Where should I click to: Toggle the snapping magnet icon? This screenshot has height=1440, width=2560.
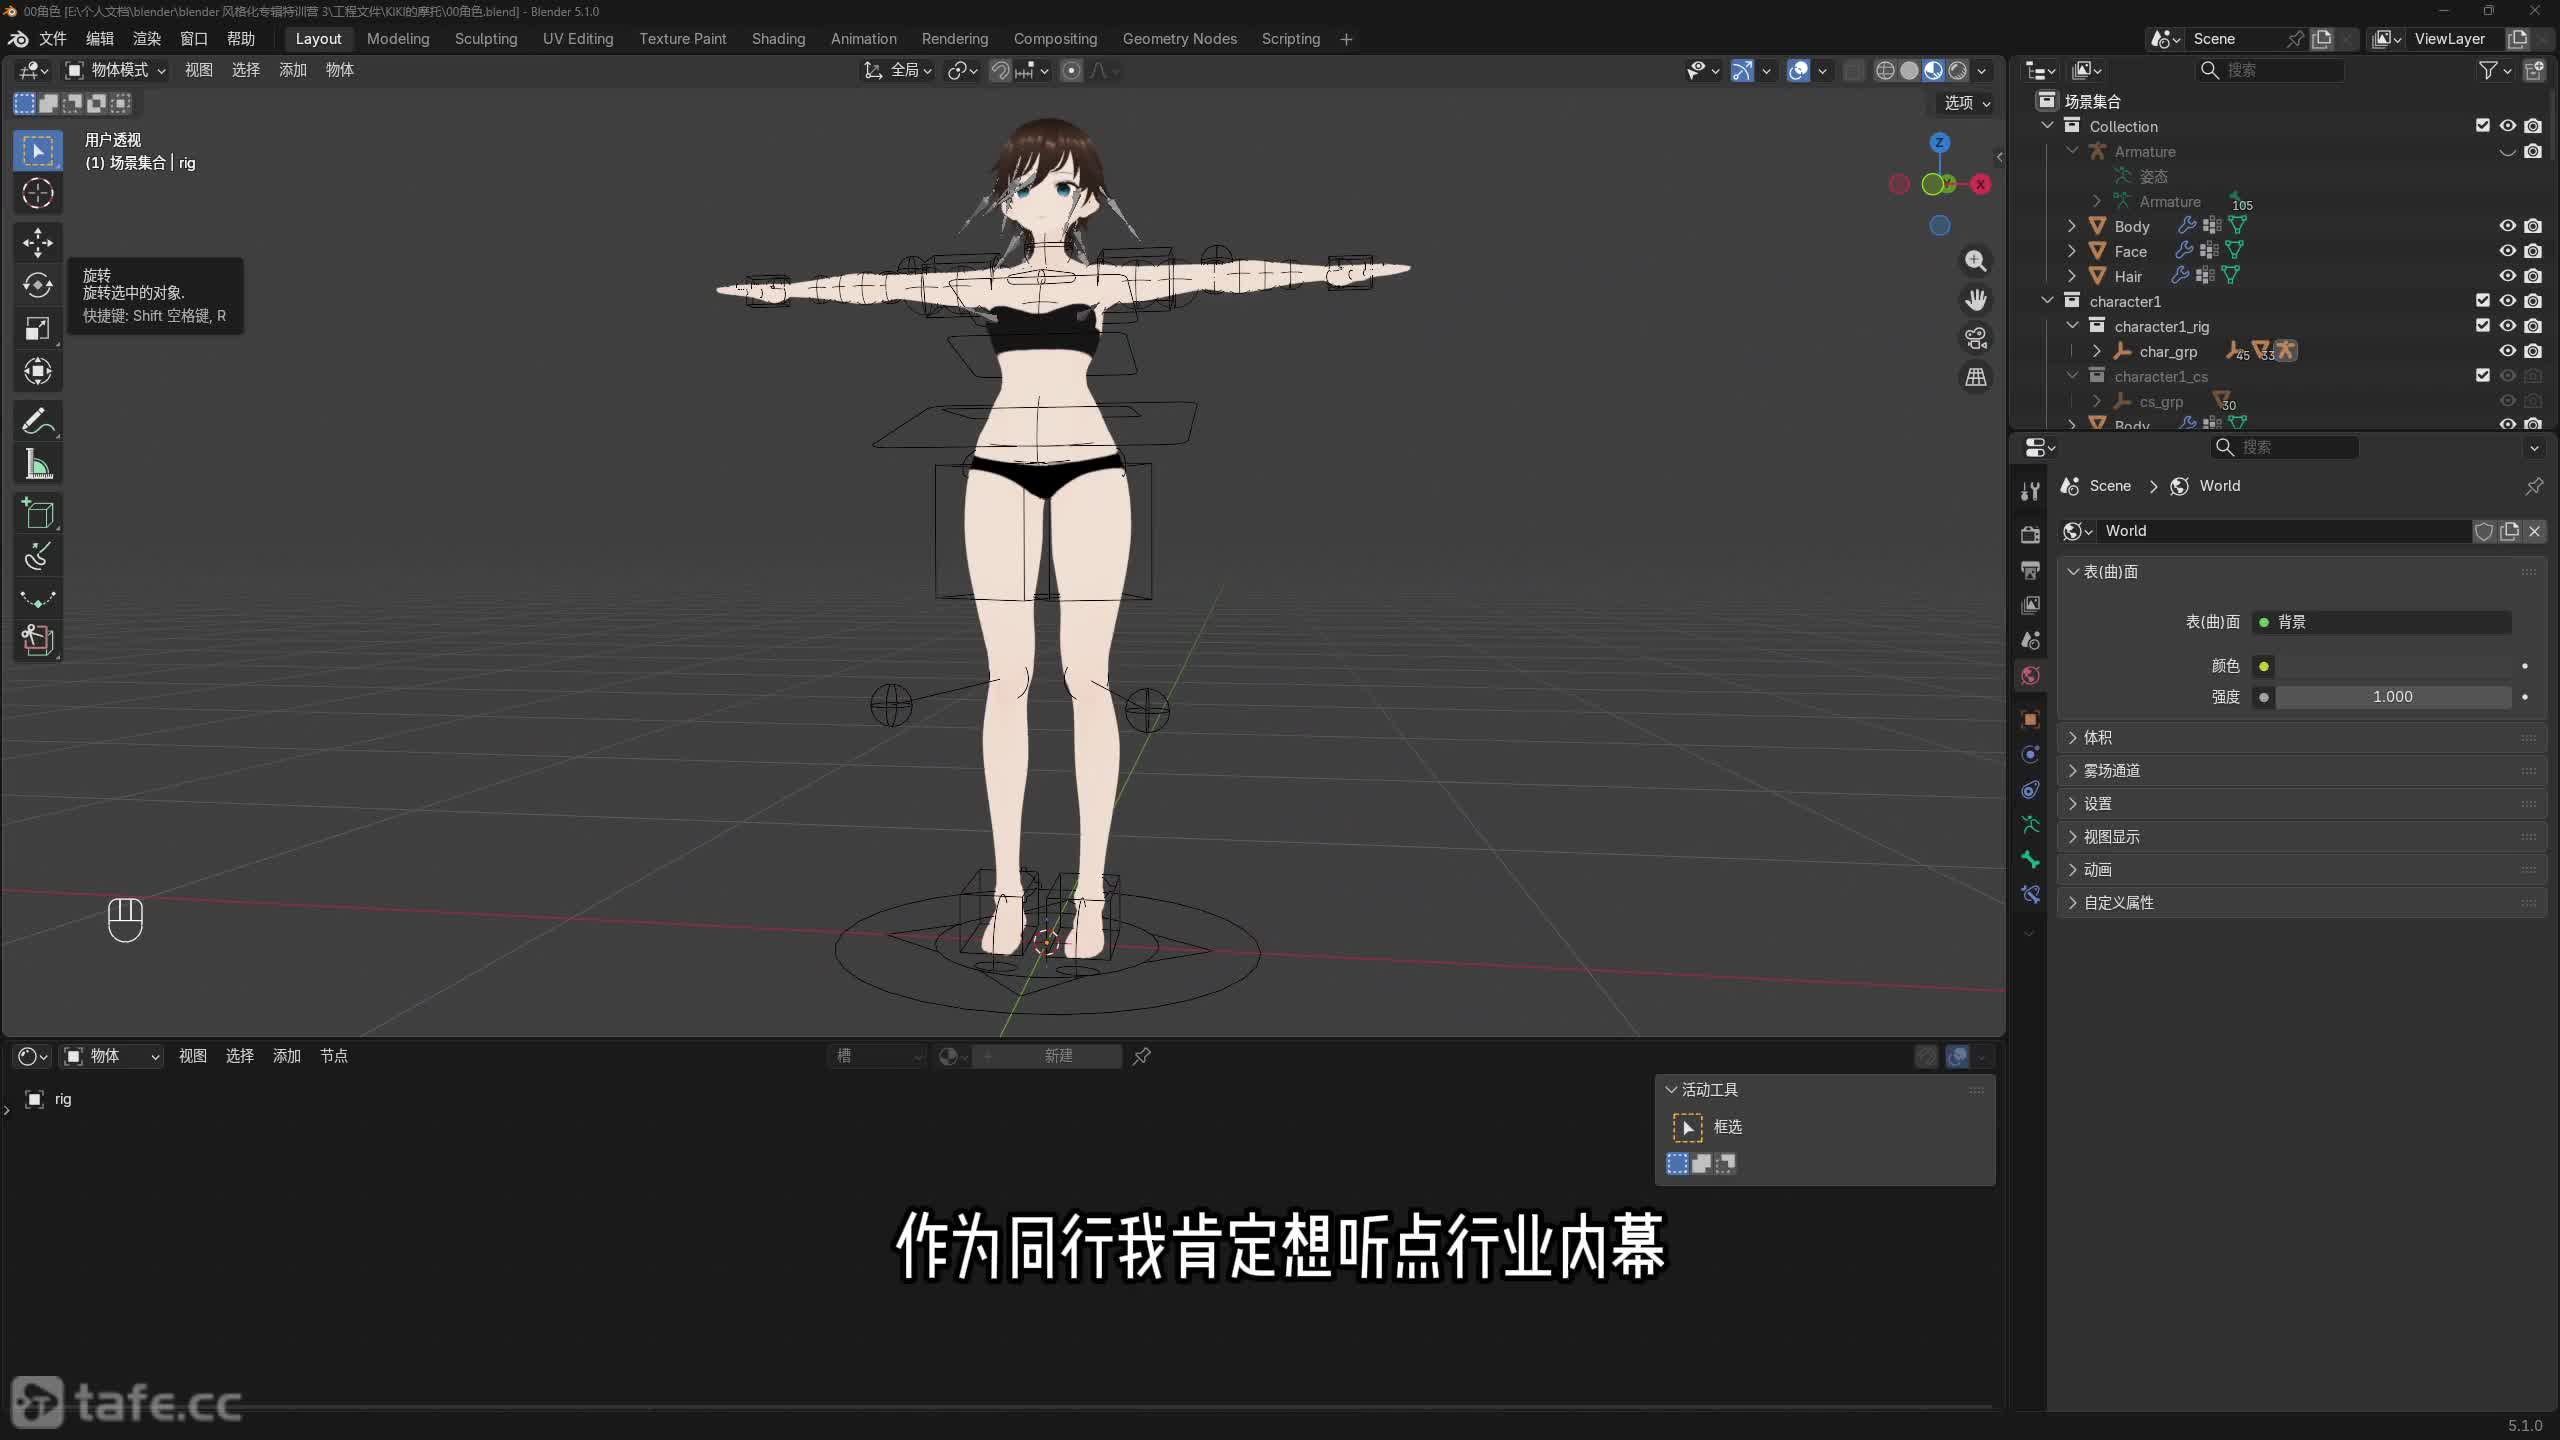click(x=1000, y=71)
